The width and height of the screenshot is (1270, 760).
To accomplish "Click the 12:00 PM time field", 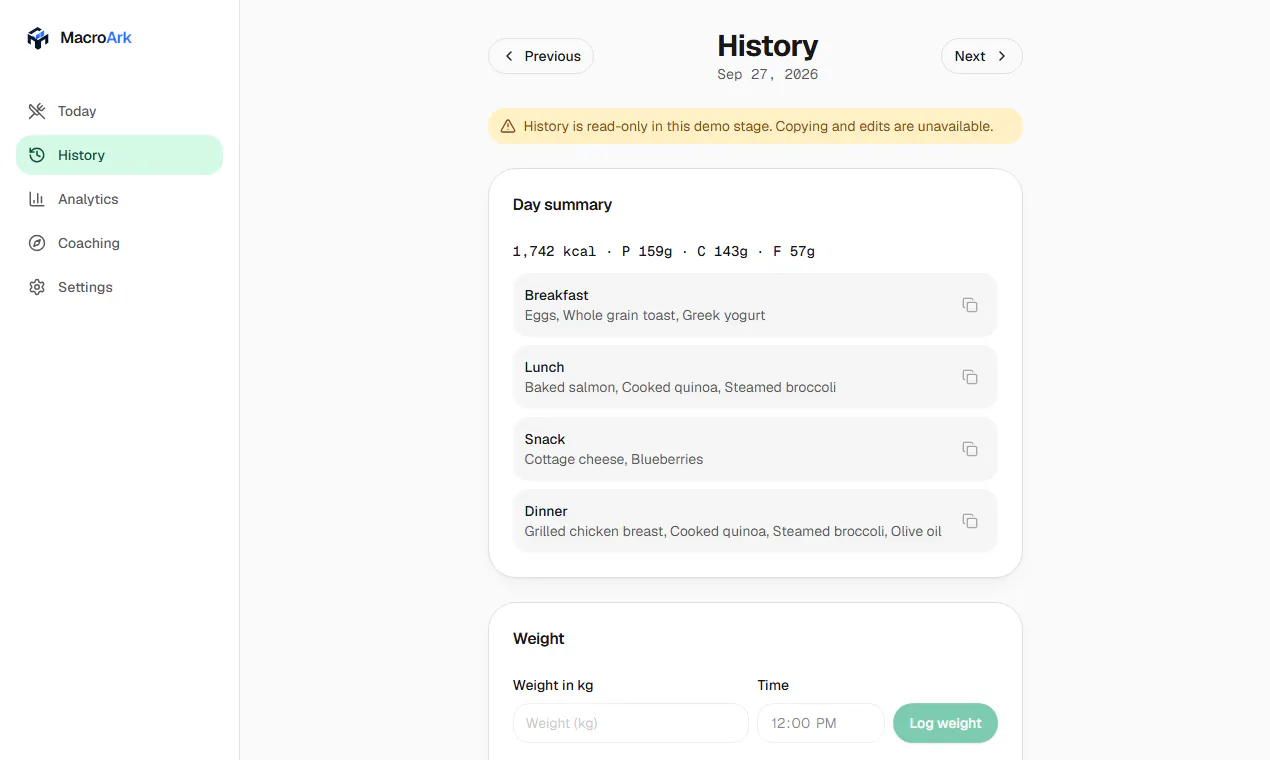I will tap(821, 723).
